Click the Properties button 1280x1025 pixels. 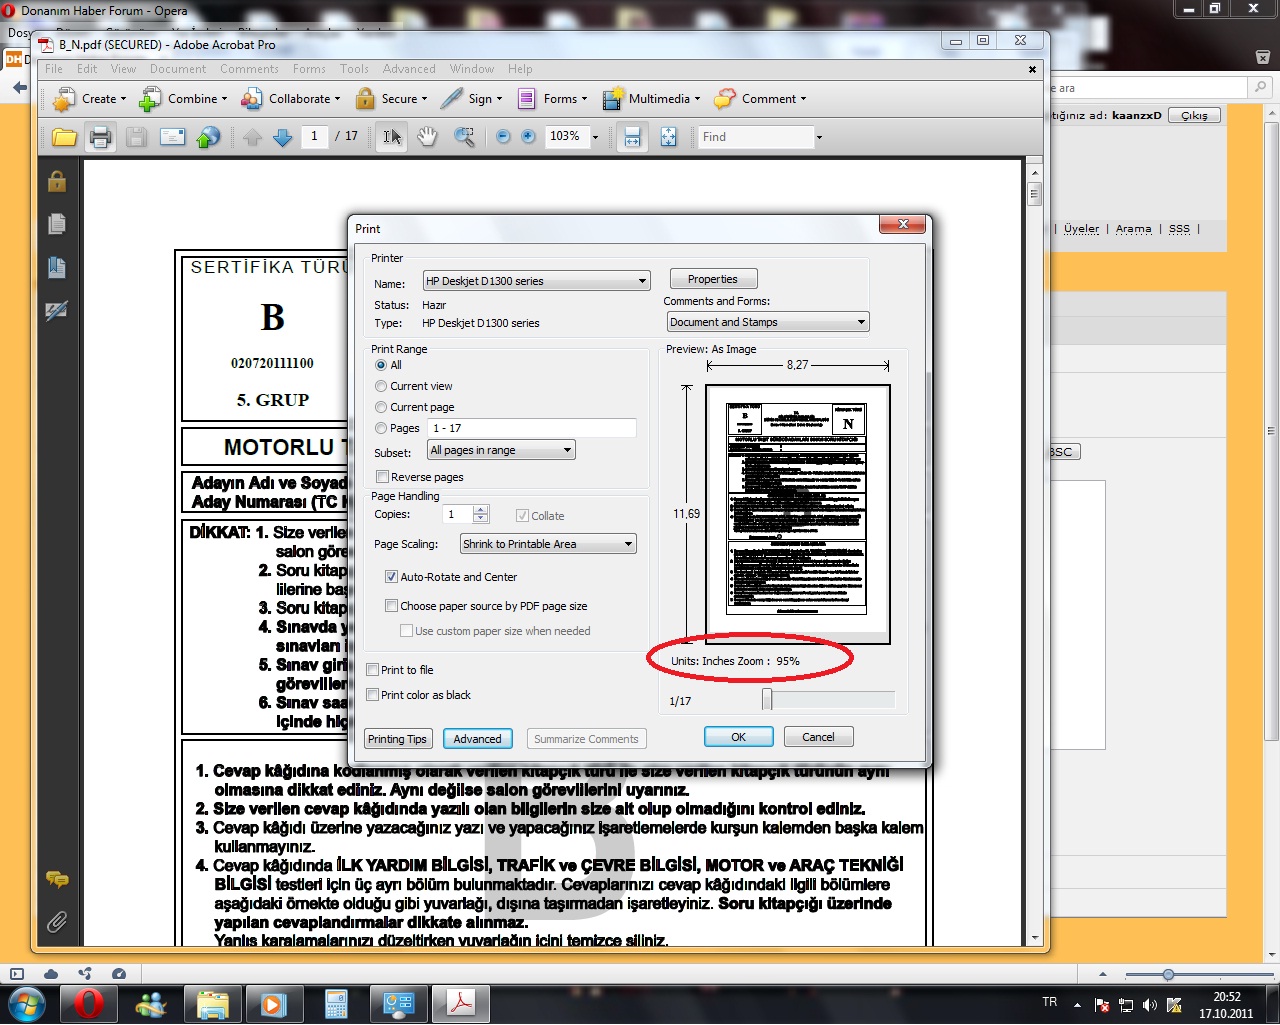pos(712,279)
